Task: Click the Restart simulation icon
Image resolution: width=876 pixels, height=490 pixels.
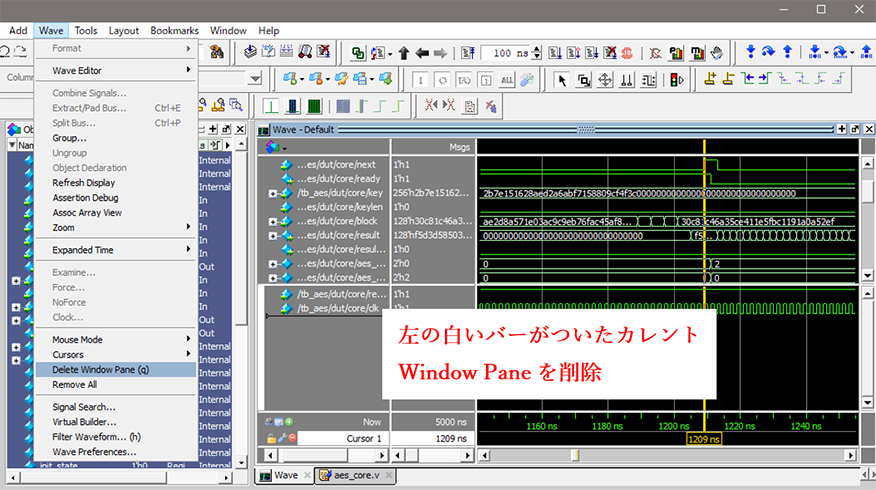Action: tap(464, 52)
